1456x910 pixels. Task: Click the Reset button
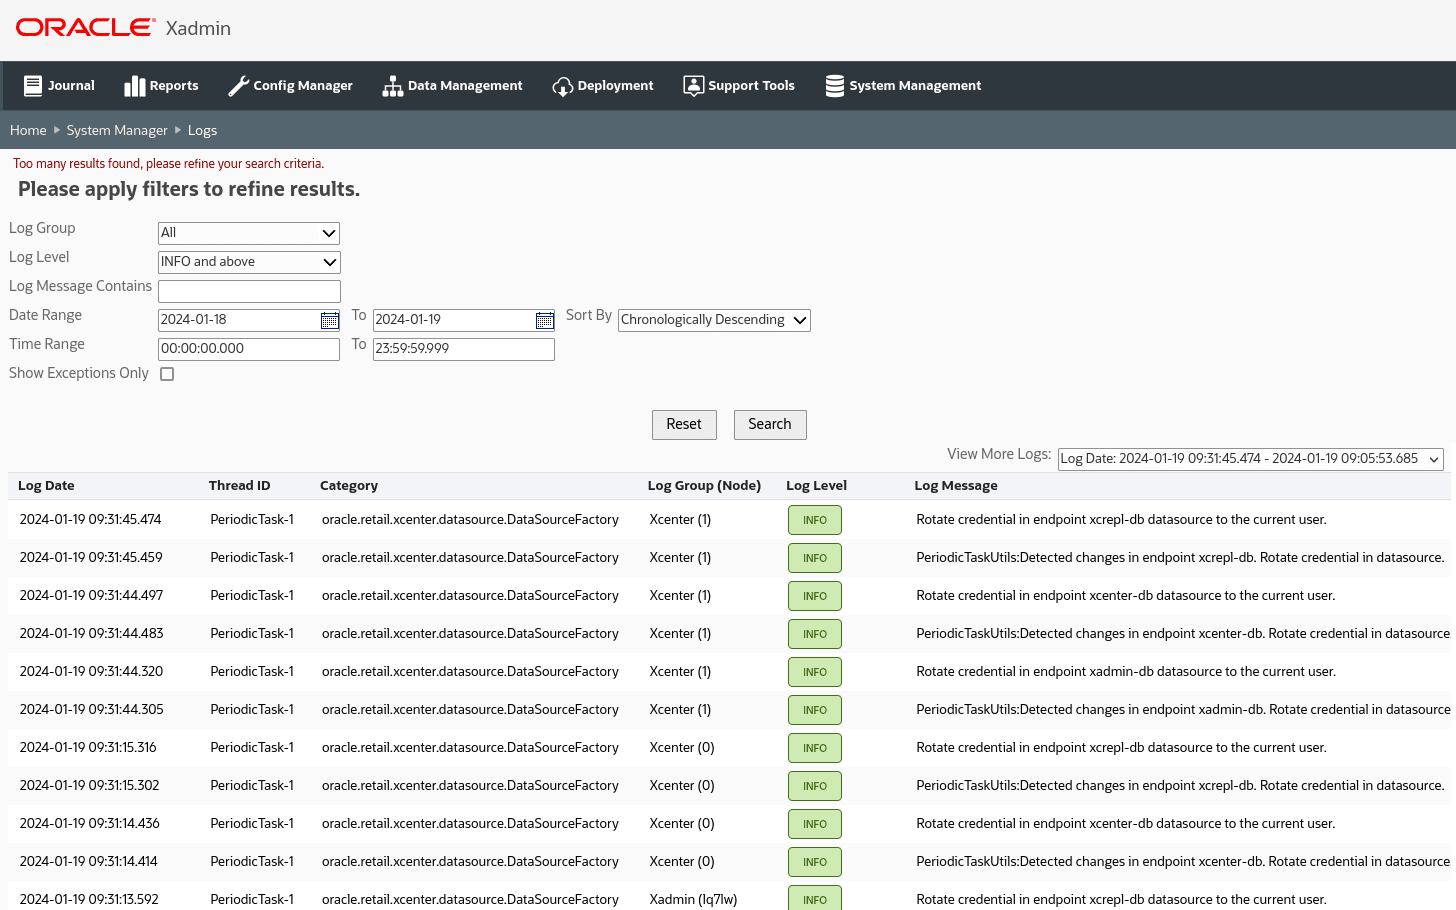click(x=684, y=425)
